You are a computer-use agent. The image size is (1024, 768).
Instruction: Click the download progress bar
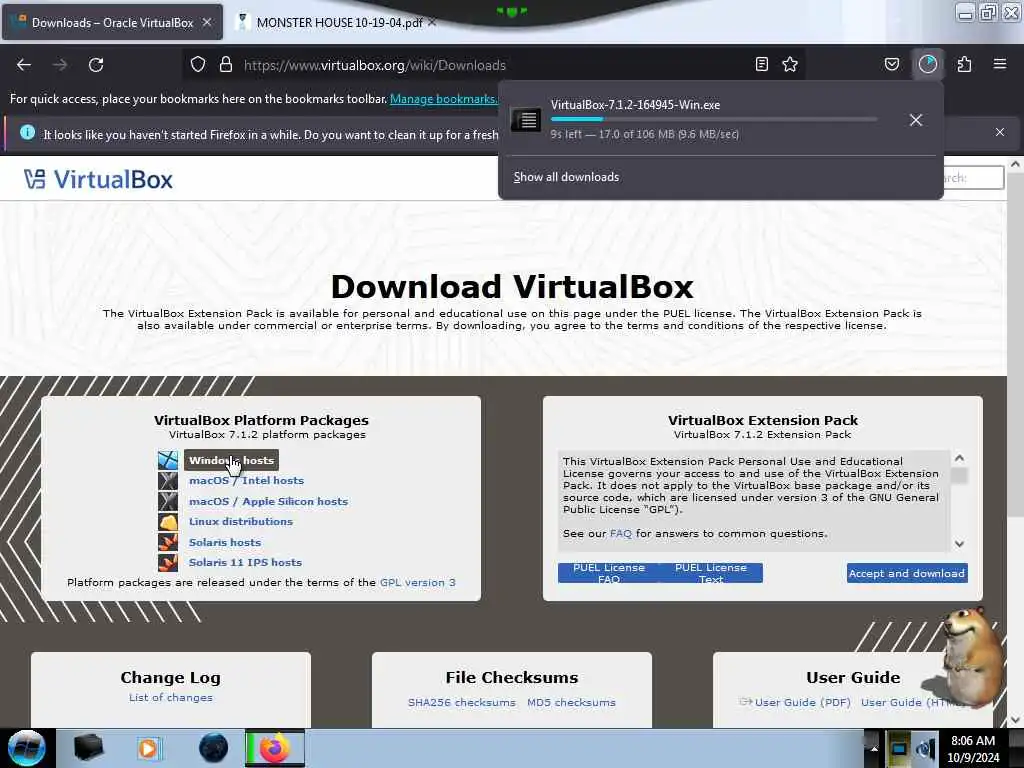click(x=714, y=119)
